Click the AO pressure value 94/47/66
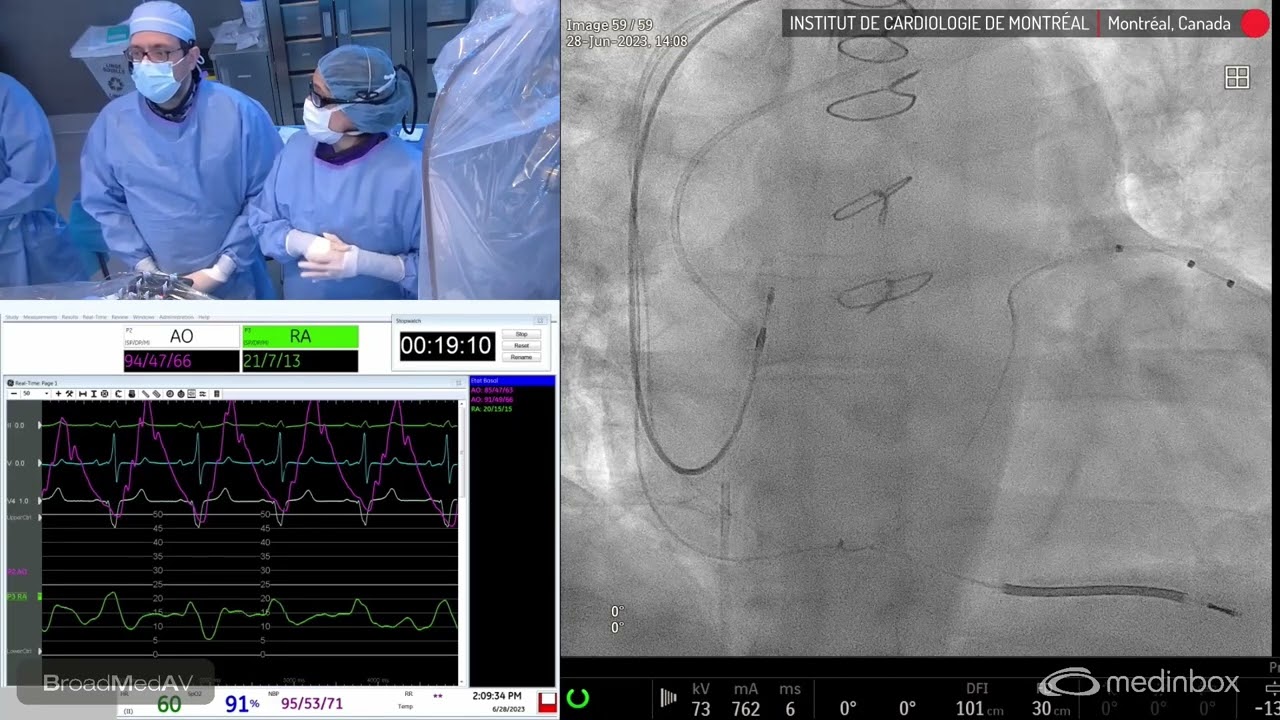The image size is (1280, 720). (157, 361)
